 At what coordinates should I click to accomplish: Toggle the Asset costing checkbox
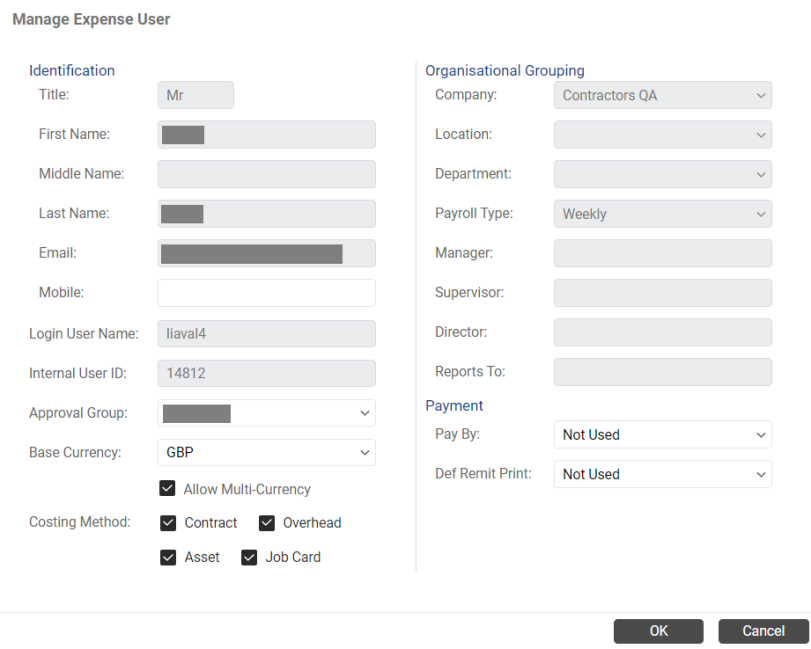(x=168, y=557)
